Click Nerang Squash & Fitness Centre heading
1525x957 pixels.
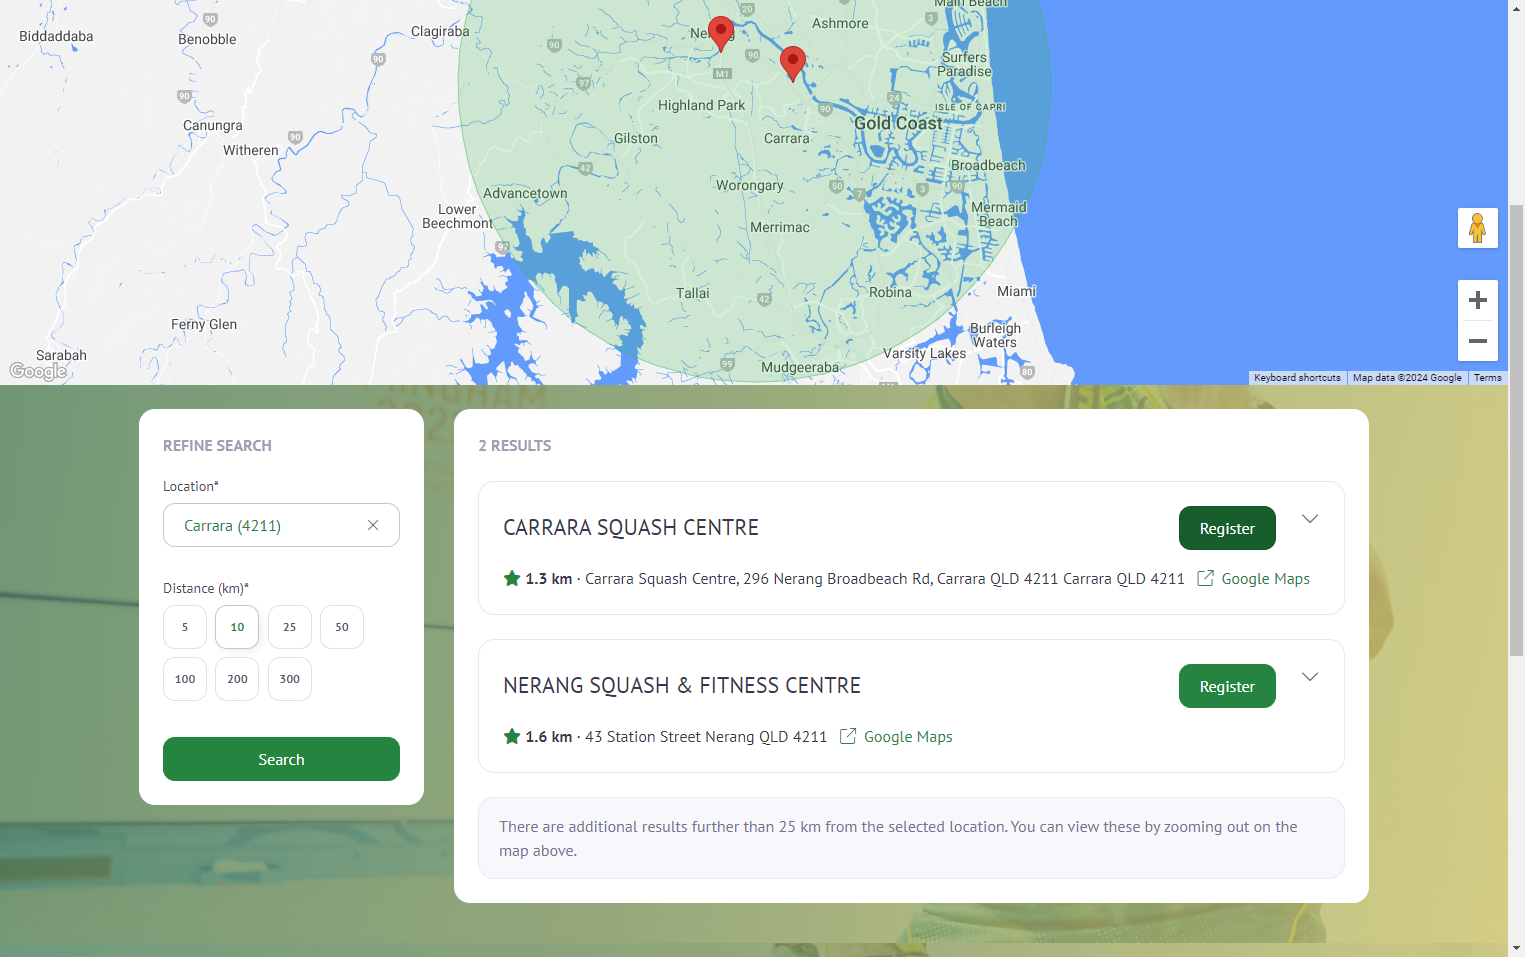[682, 686]
